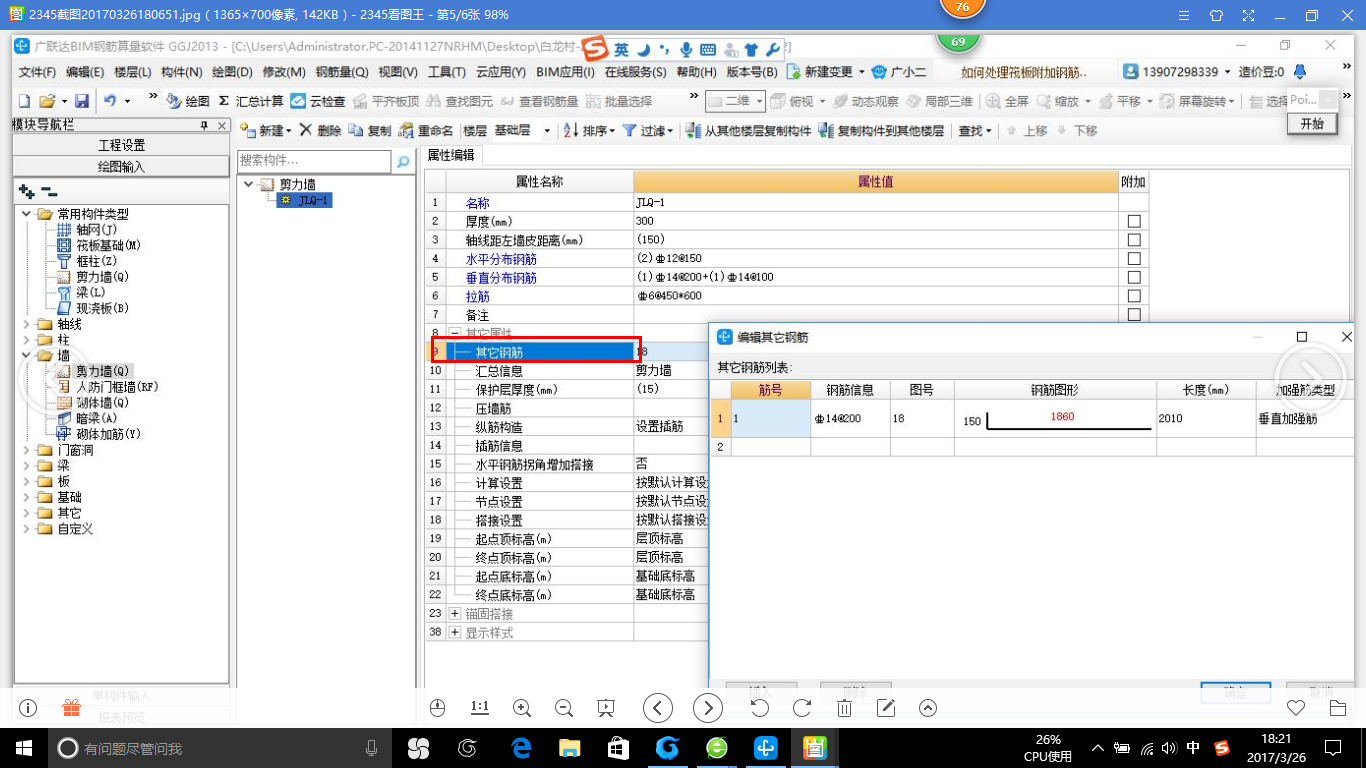Image resolution: width=1366 pixels, height=768 pixels.
Task: Open Windows Start menu
Action: (x=23, y=747)
